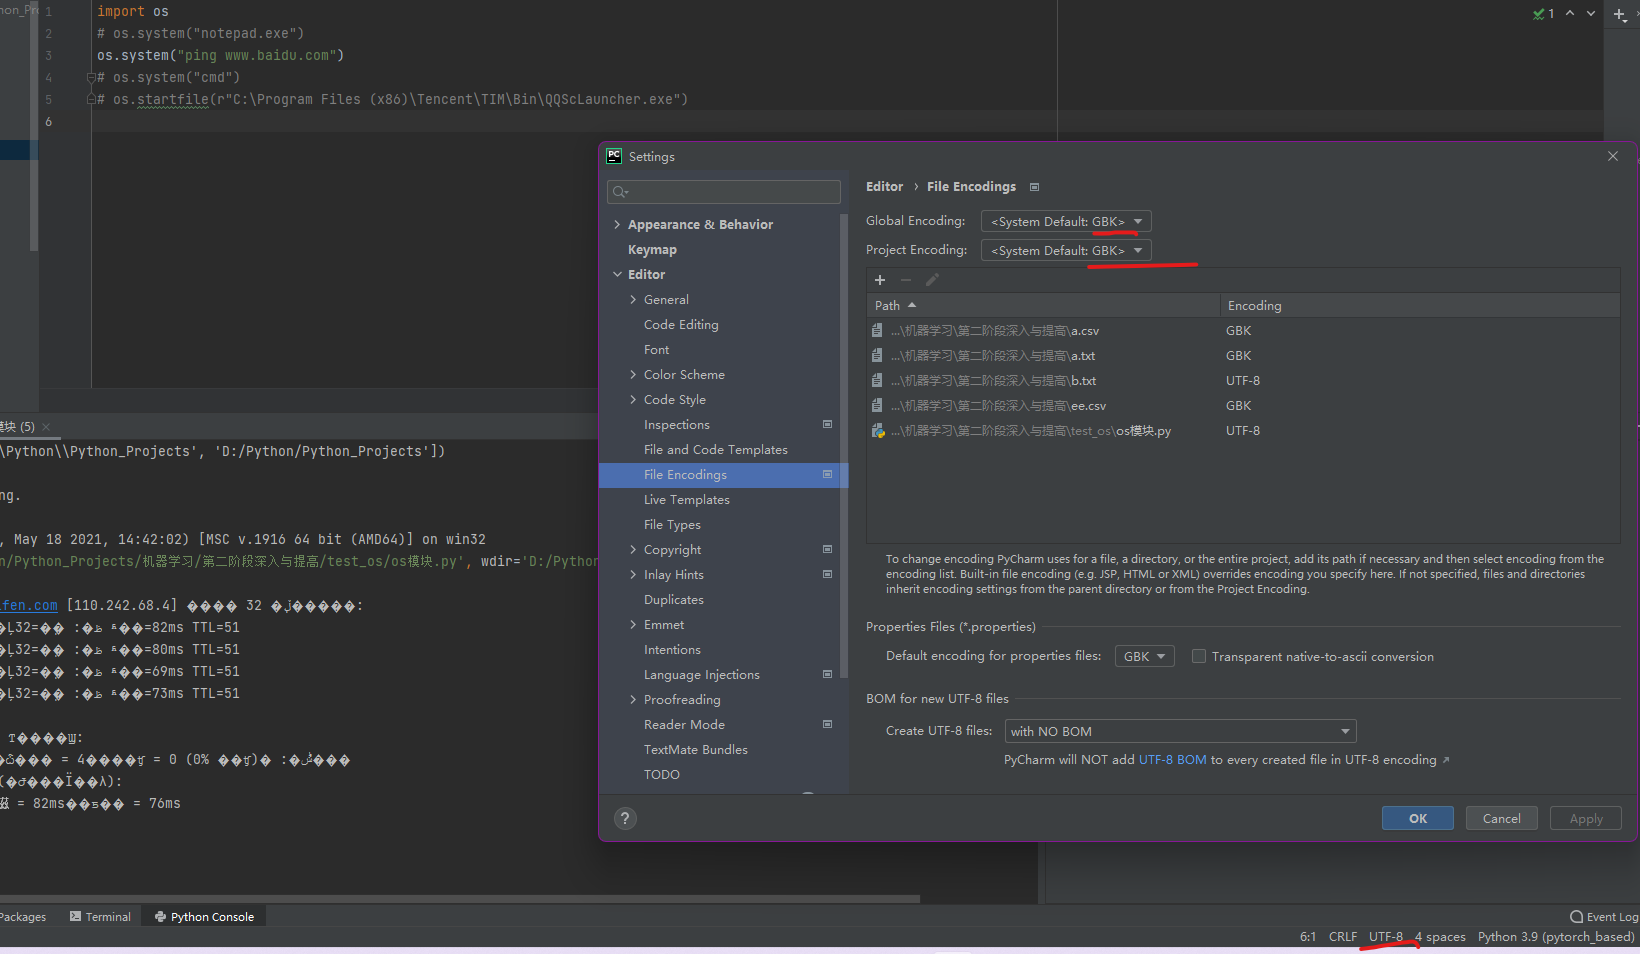1640x954 pixels.
Task: Click the a.csv file icon
Action: coord(877,331)
